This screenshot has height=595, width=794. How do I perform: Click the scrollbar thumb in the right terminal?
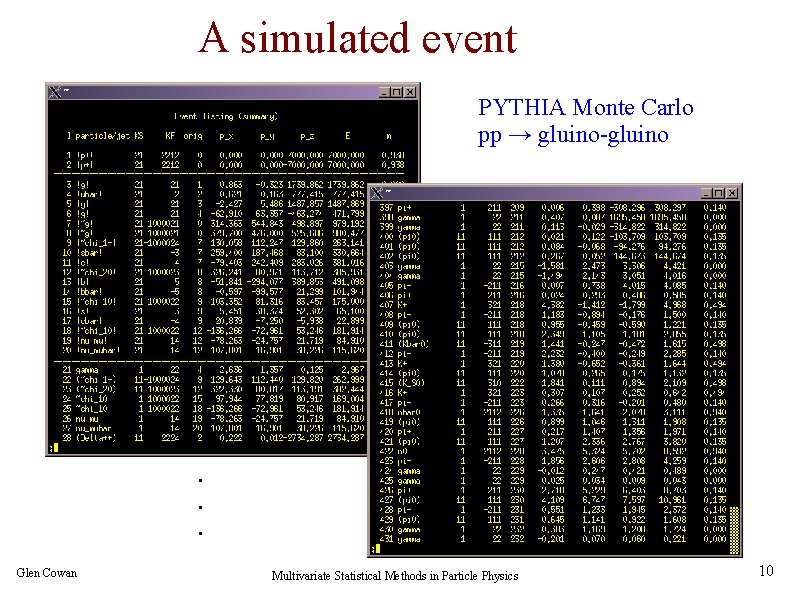pos(734,530)
